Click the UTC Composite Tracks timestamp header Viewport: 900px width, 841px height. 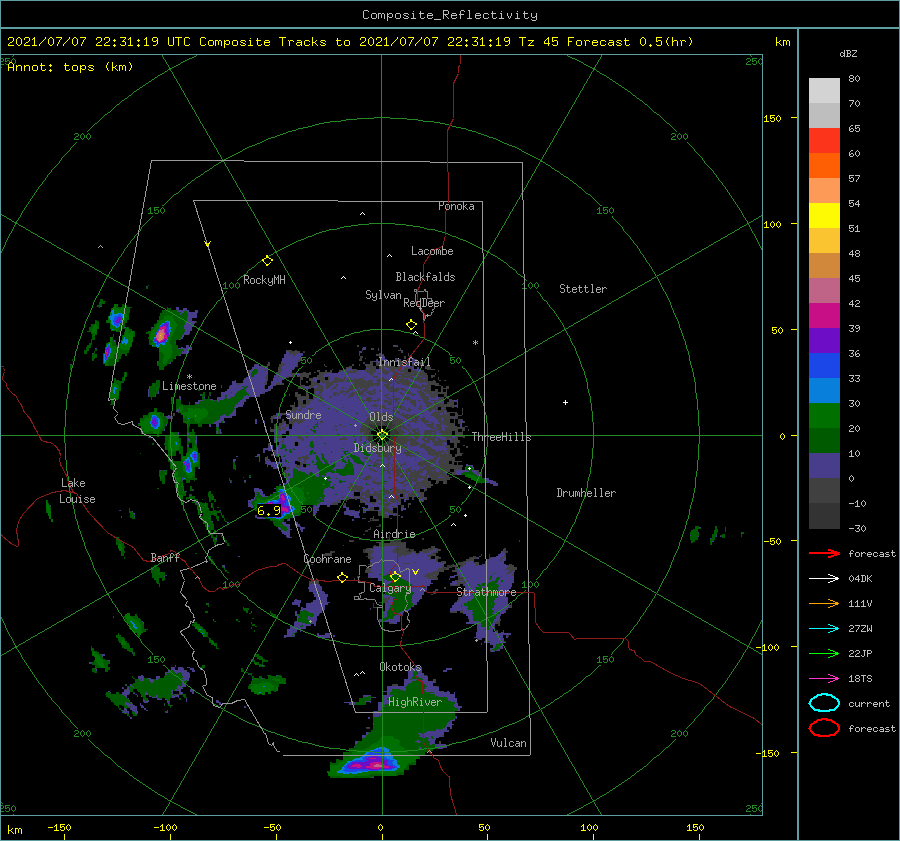[x=350, y=42]
